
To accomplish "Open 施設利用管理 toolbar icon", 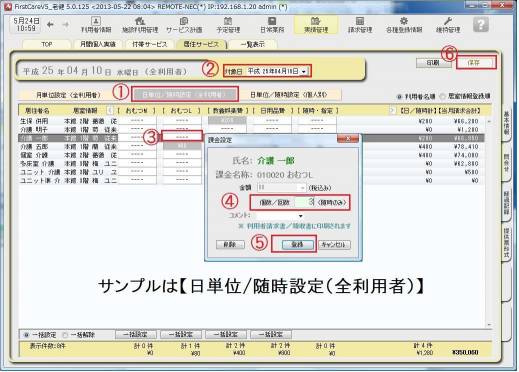I will click(140, 25).
